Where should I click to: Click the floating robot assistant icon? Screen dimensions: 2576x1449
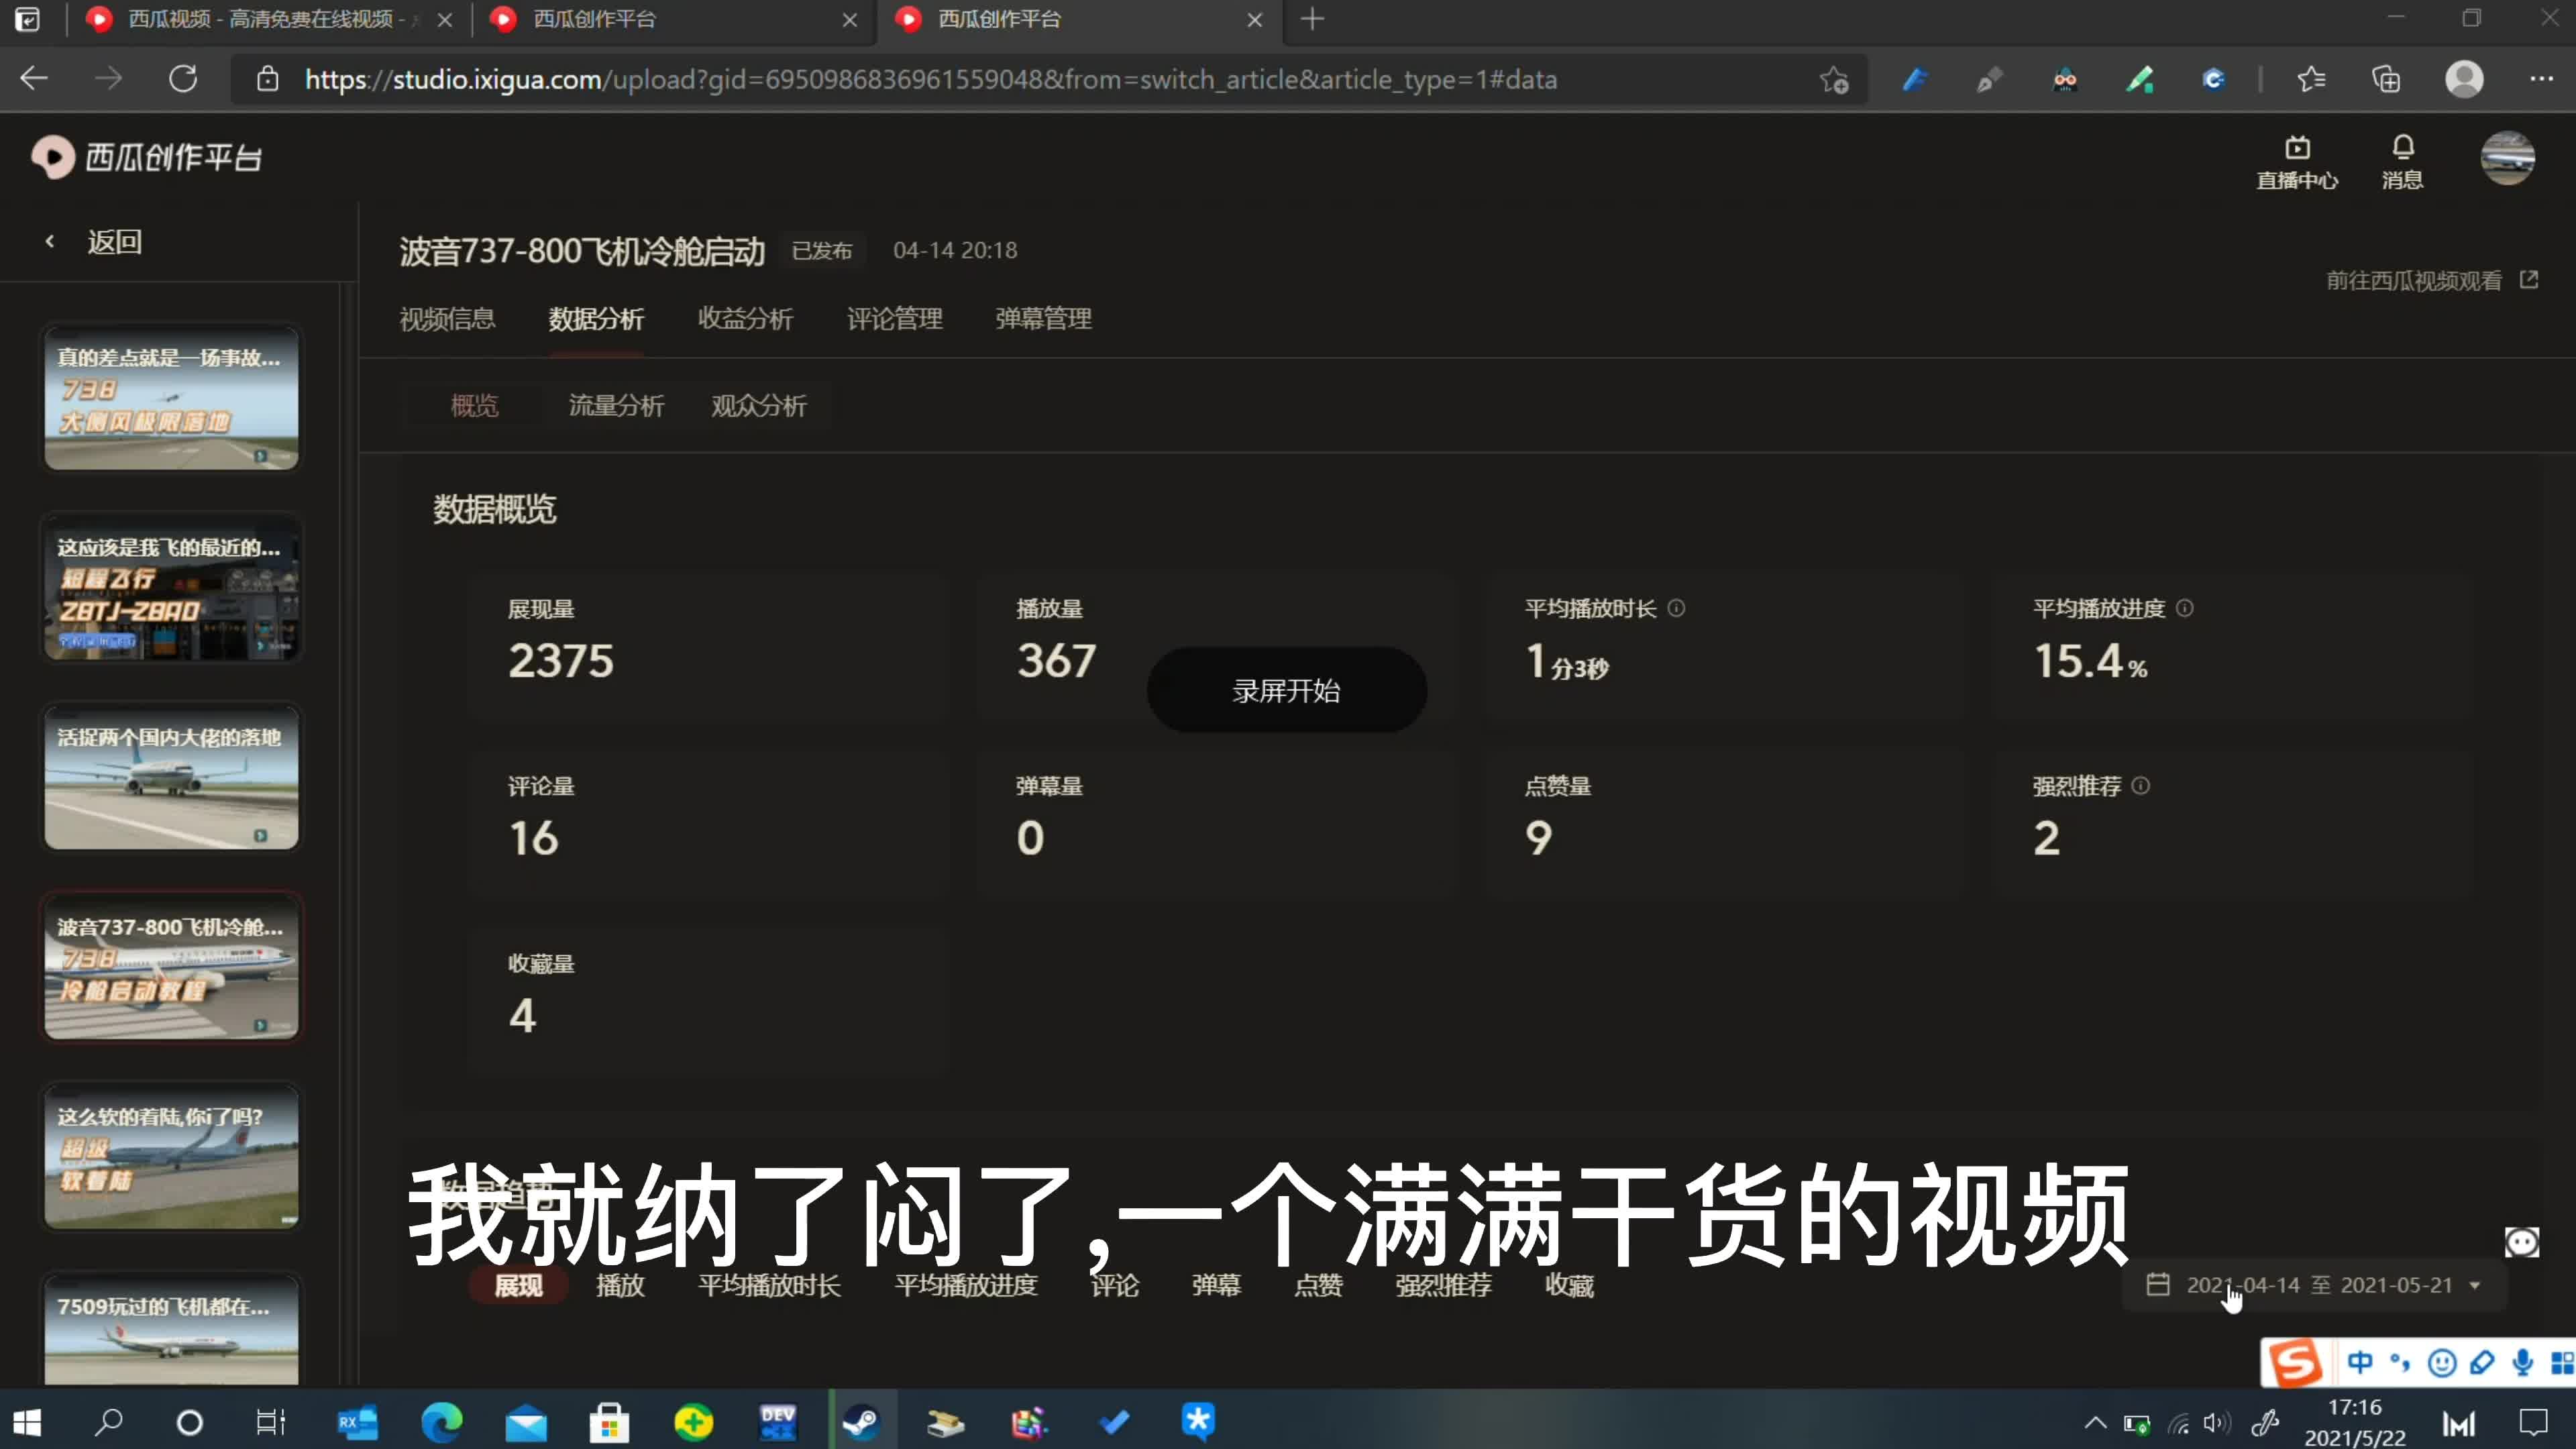[x=2521, y=1242]
